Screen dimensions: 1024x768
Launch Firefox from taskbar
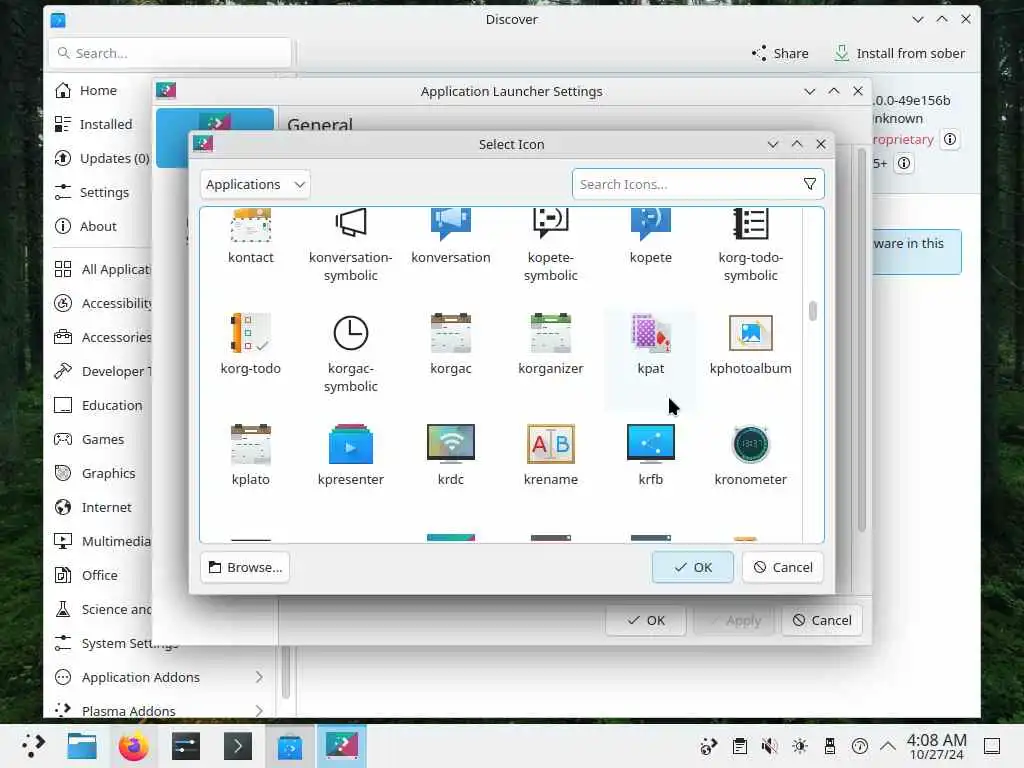click(x=133, y=746)
